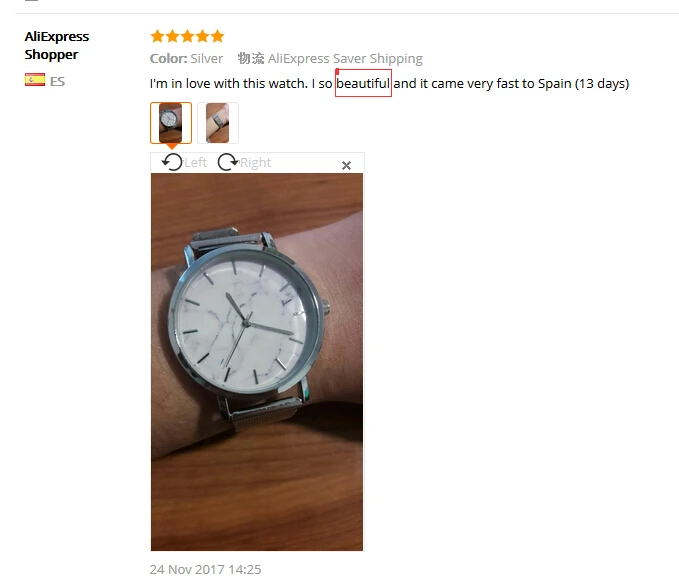Image resolution: width=679 pixels, height=582 pixels.
Task: Click the fifth orange star
Action: pos(217,36)
